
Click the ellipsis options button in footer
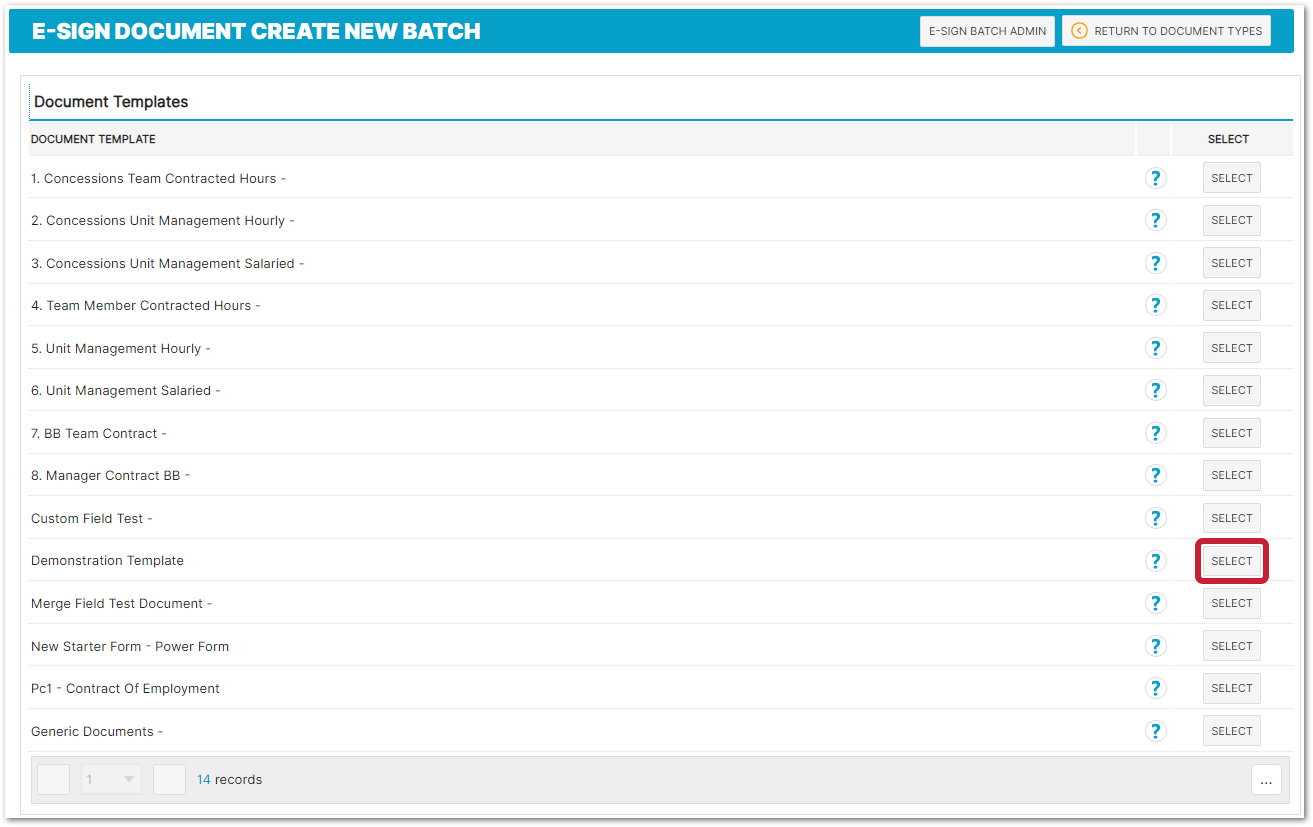coord(1265,780)
